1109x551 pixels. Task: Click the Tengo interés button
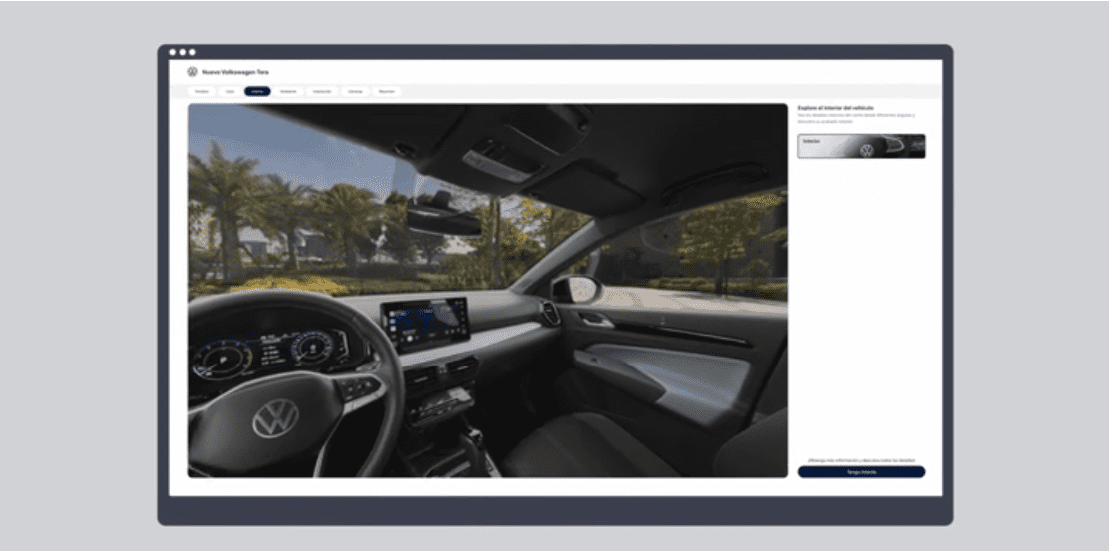point(861,472)
